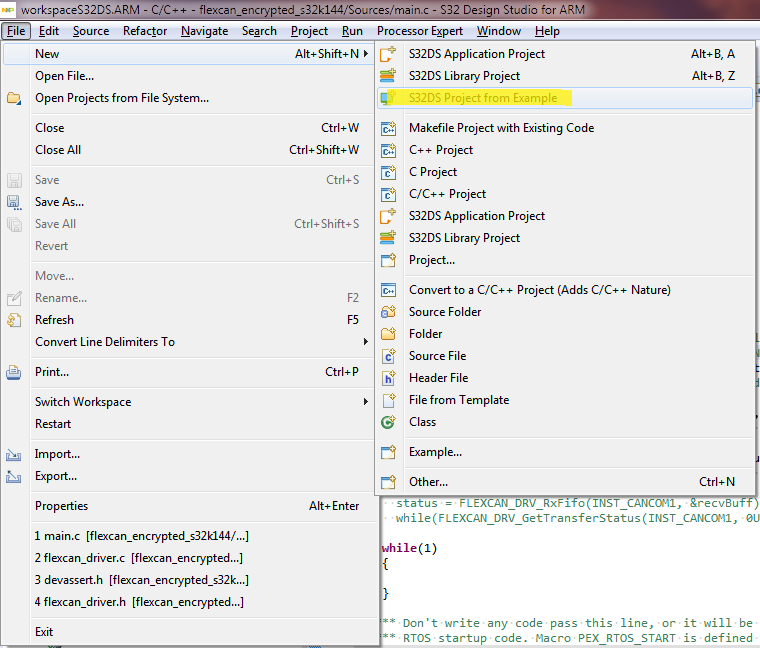Select S32DS Library Project without shortcut
Screen dimensions: 760x648
pos(565,238)
